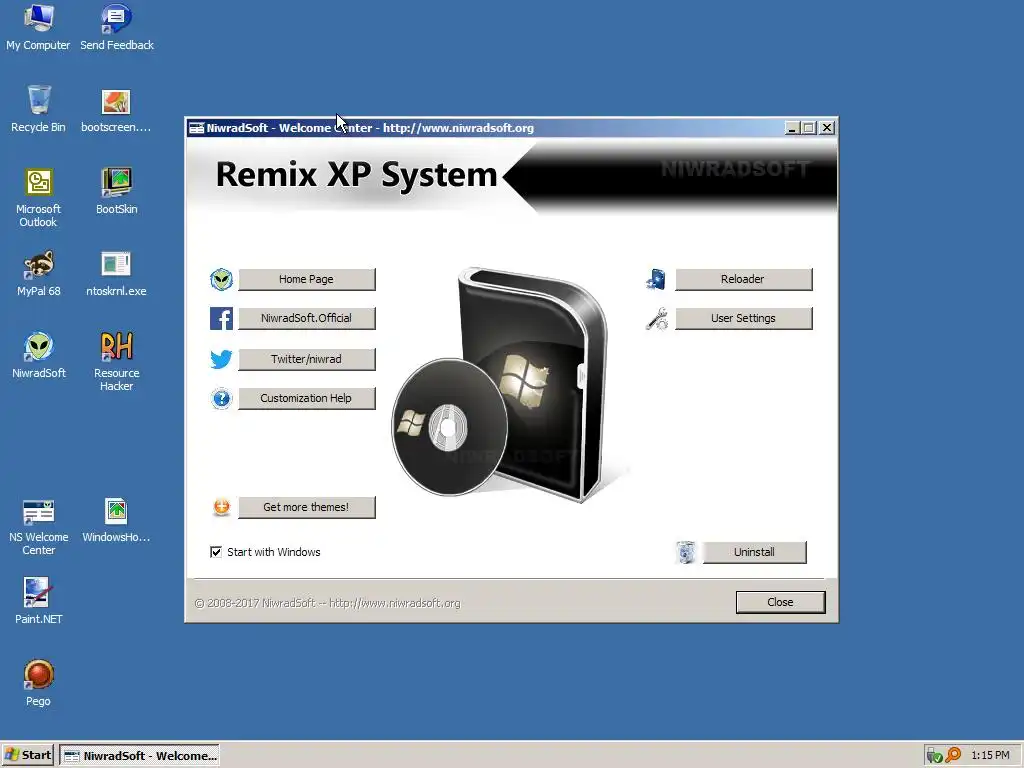Open User Settings button
This screenshot has height=768, width=1024.
pos(743,318)
